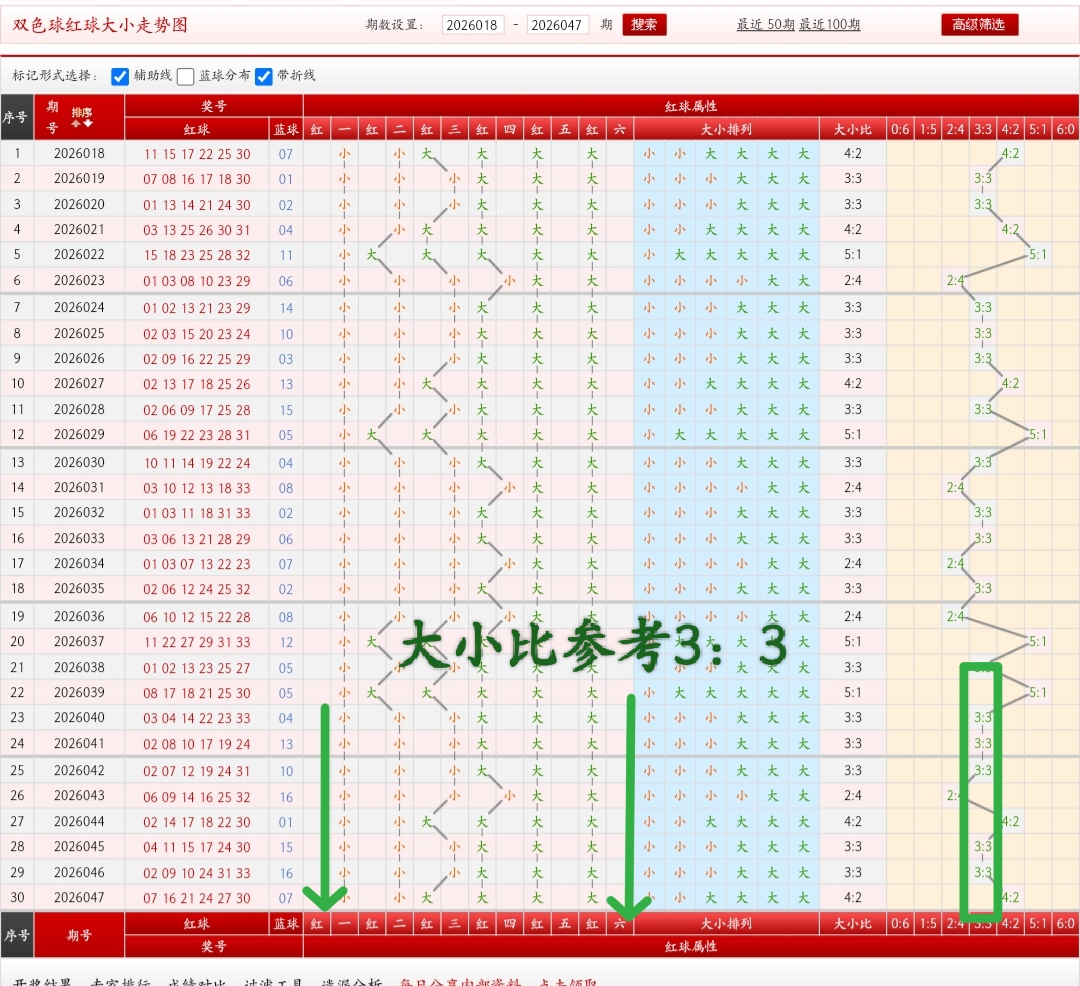1080x986 pixels.
Task: Click the 5:1 marker in period 2026022 row
Action: [x=1038, y=255]
